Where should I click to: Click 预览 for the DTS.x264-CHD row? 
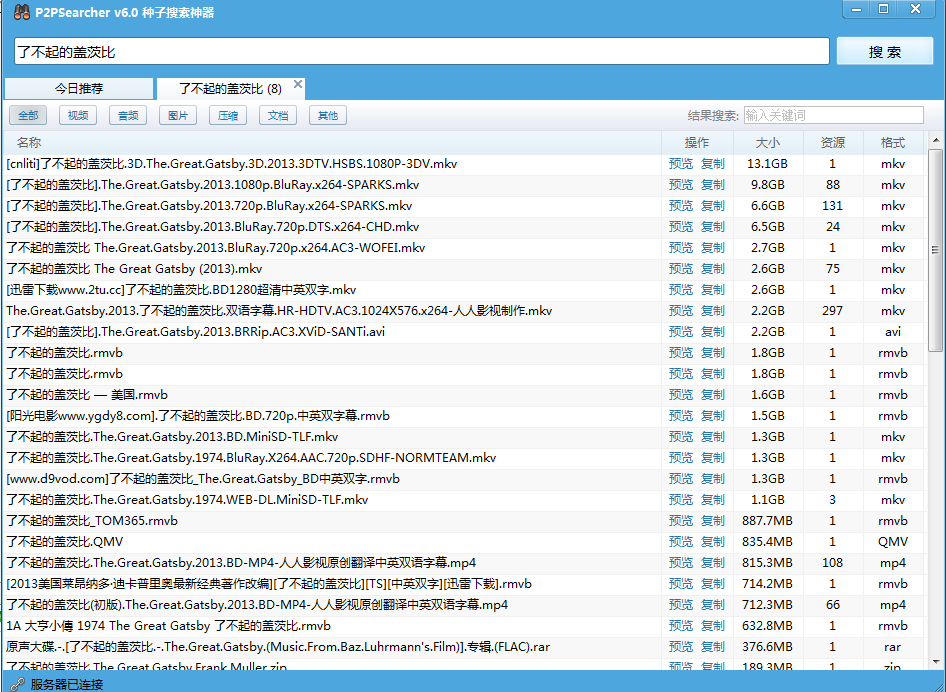[681, 227]
